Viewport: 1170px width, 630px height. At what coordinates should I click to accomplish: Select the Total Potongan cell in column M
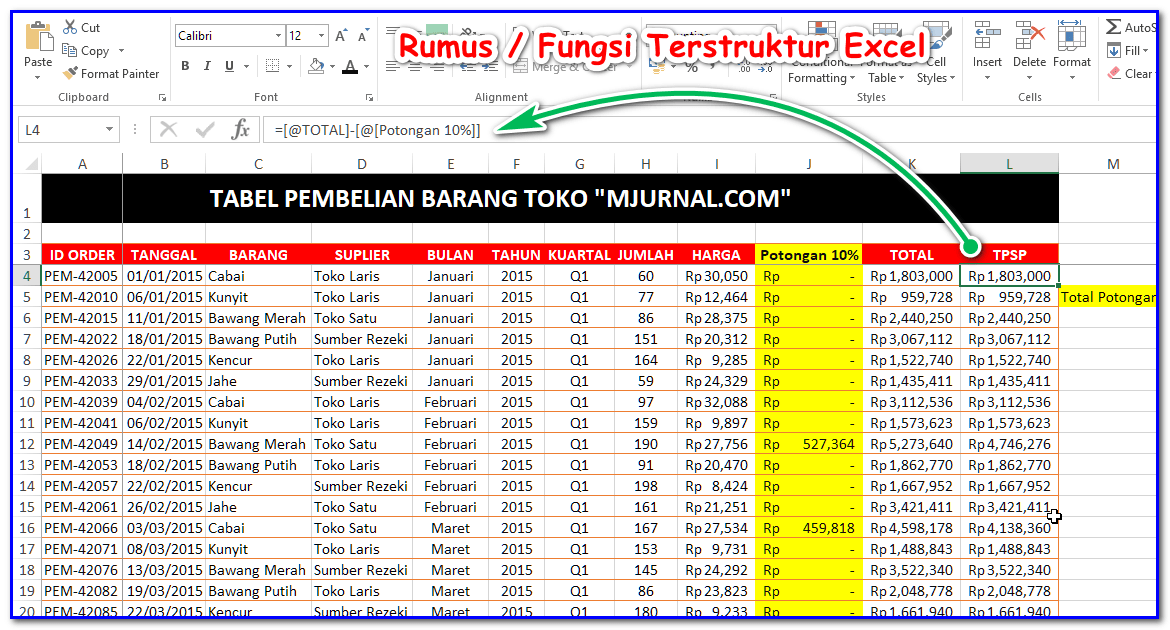1108,297
